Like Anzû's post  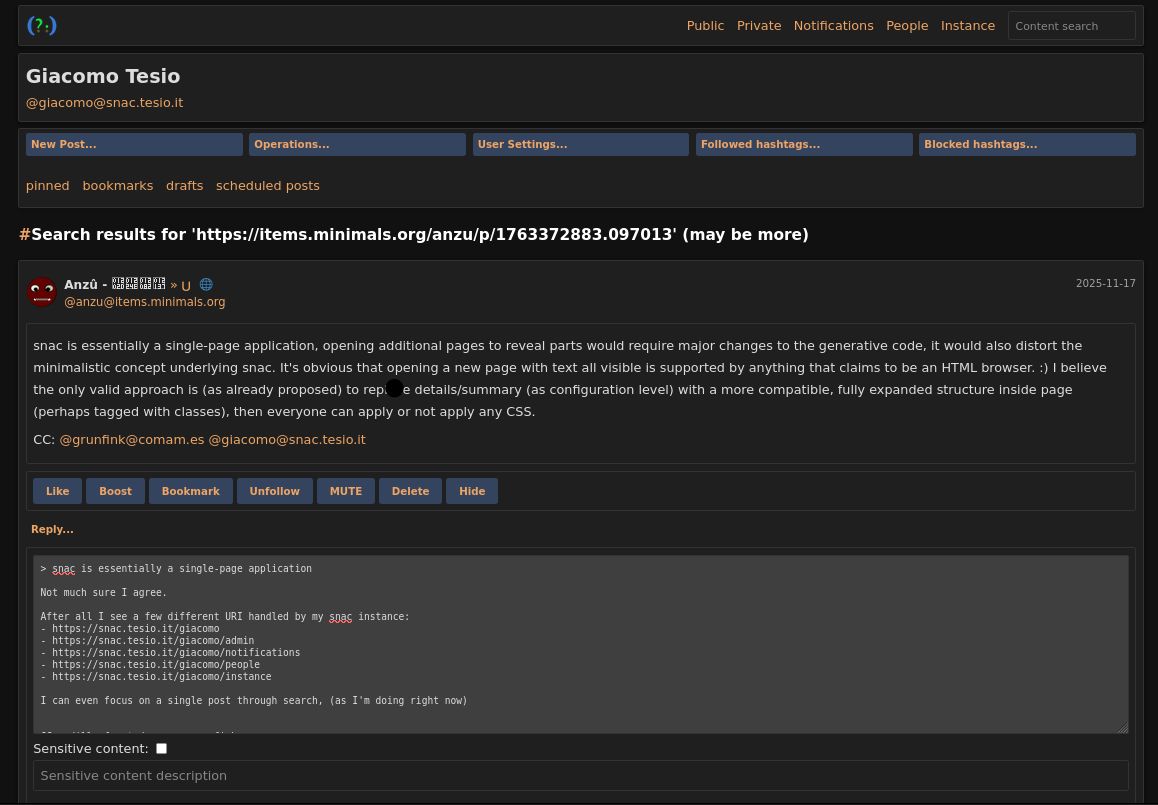[x=57, y=491]
